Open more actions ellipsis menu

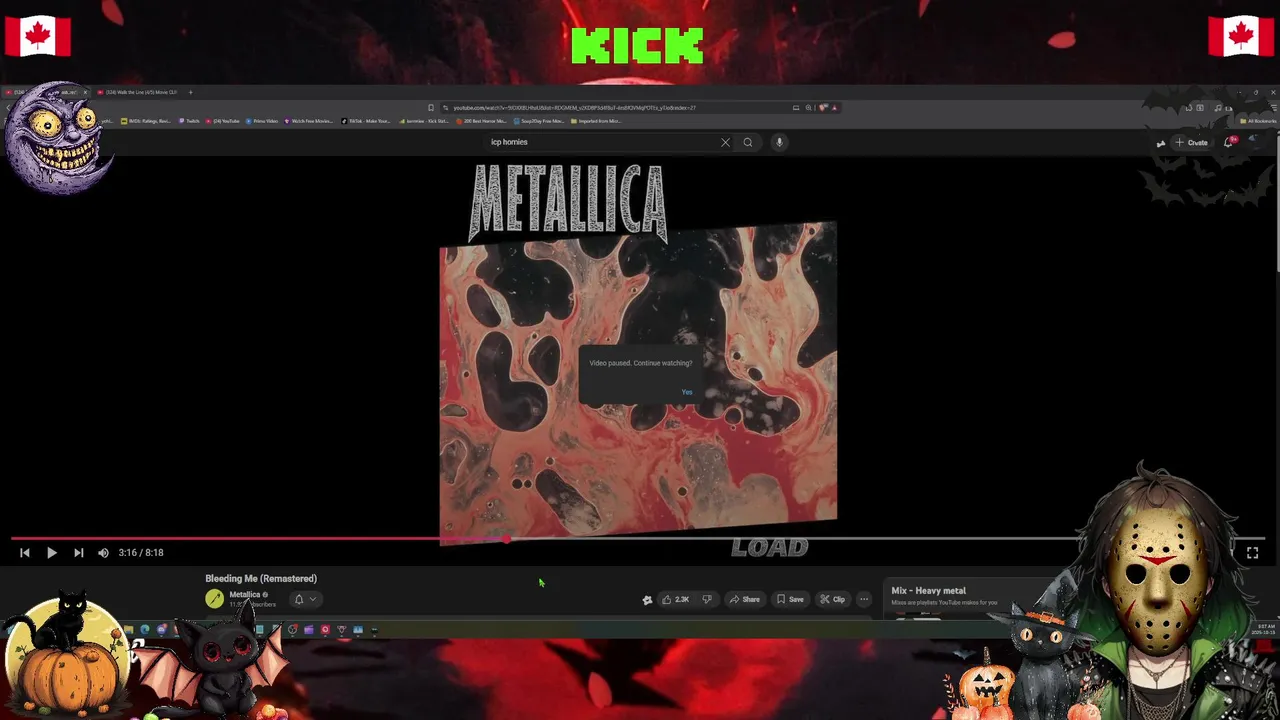point(864,599)
